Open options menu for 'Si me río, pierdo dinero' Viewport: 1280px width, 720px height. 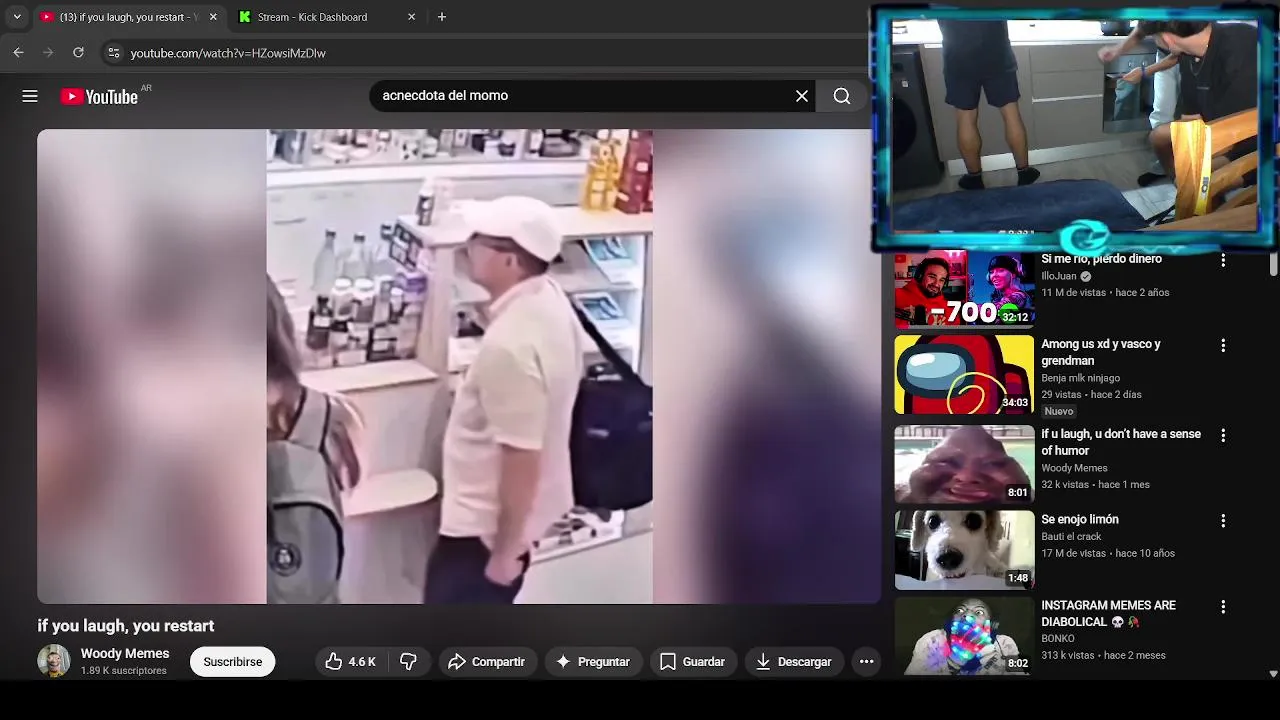1223,260
